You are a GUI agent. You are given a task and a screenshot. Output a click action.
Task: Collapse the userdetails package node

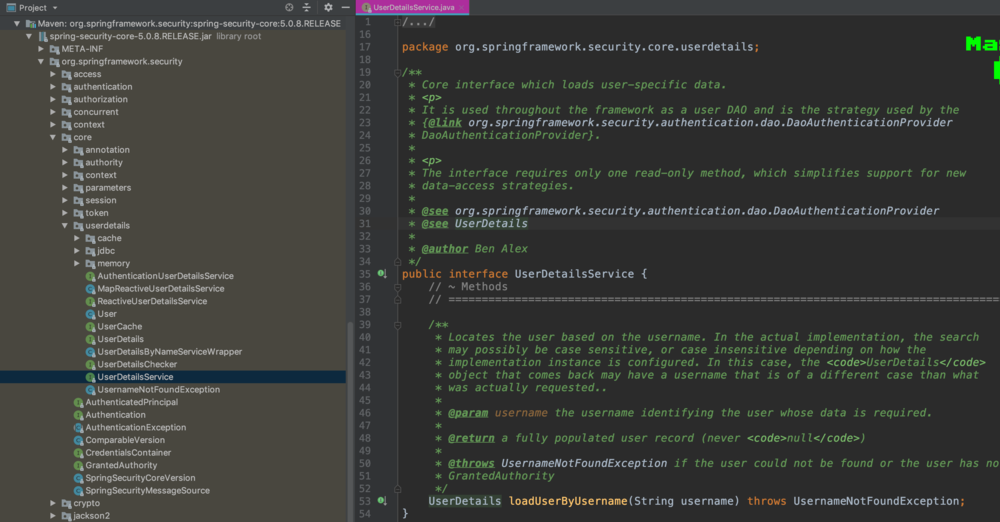click(x=66, y=226)
